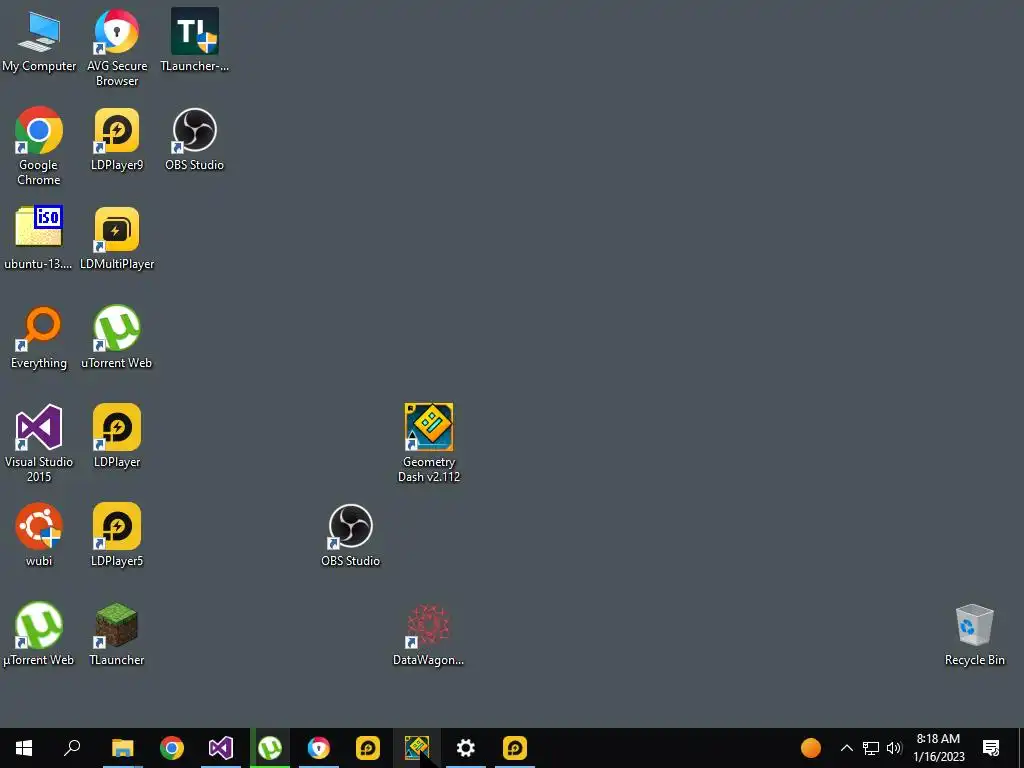Switch to Geometry Dash in the taskbar
Image resolution: width=1024 pixels, height=768 pixels.
click(x=417, y=748)
